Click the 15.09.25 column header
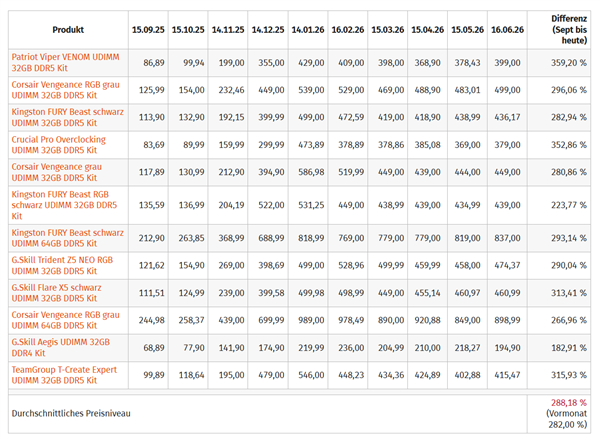 (x=148, y=29)
